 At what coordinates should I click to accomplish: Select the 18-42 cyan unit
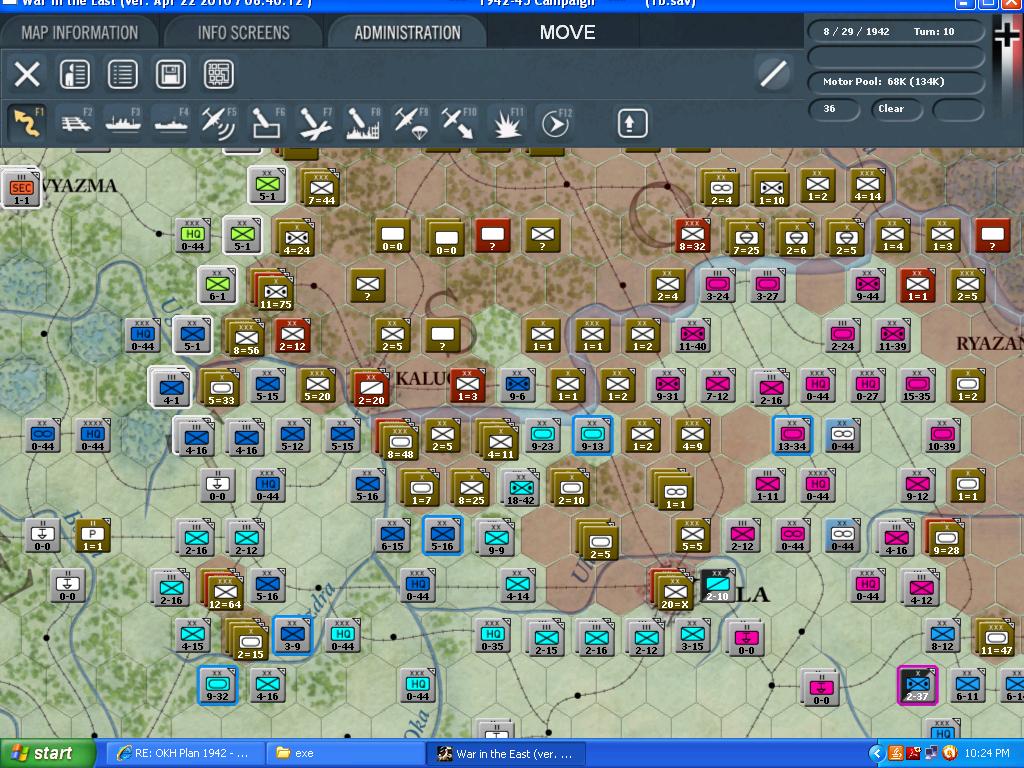click(520, 488)
